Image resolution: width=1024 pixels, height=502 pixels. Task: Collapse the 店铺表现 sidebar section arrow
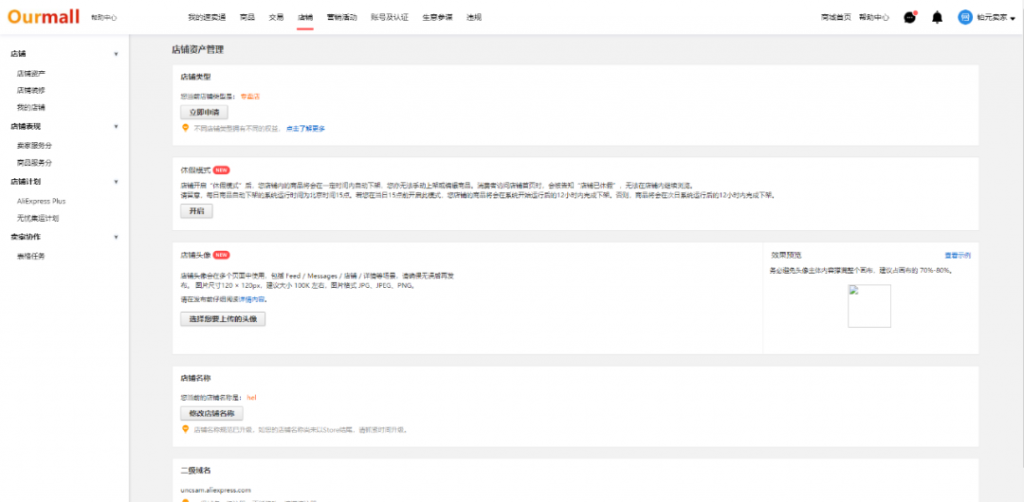116,127
